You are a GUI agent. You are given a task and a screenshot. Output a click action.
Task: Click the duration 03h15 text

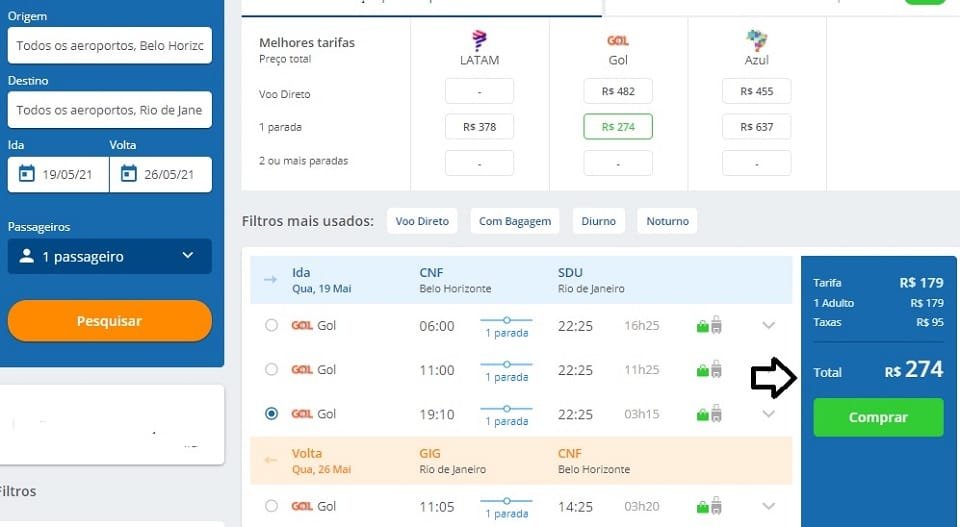coord(642,414)
